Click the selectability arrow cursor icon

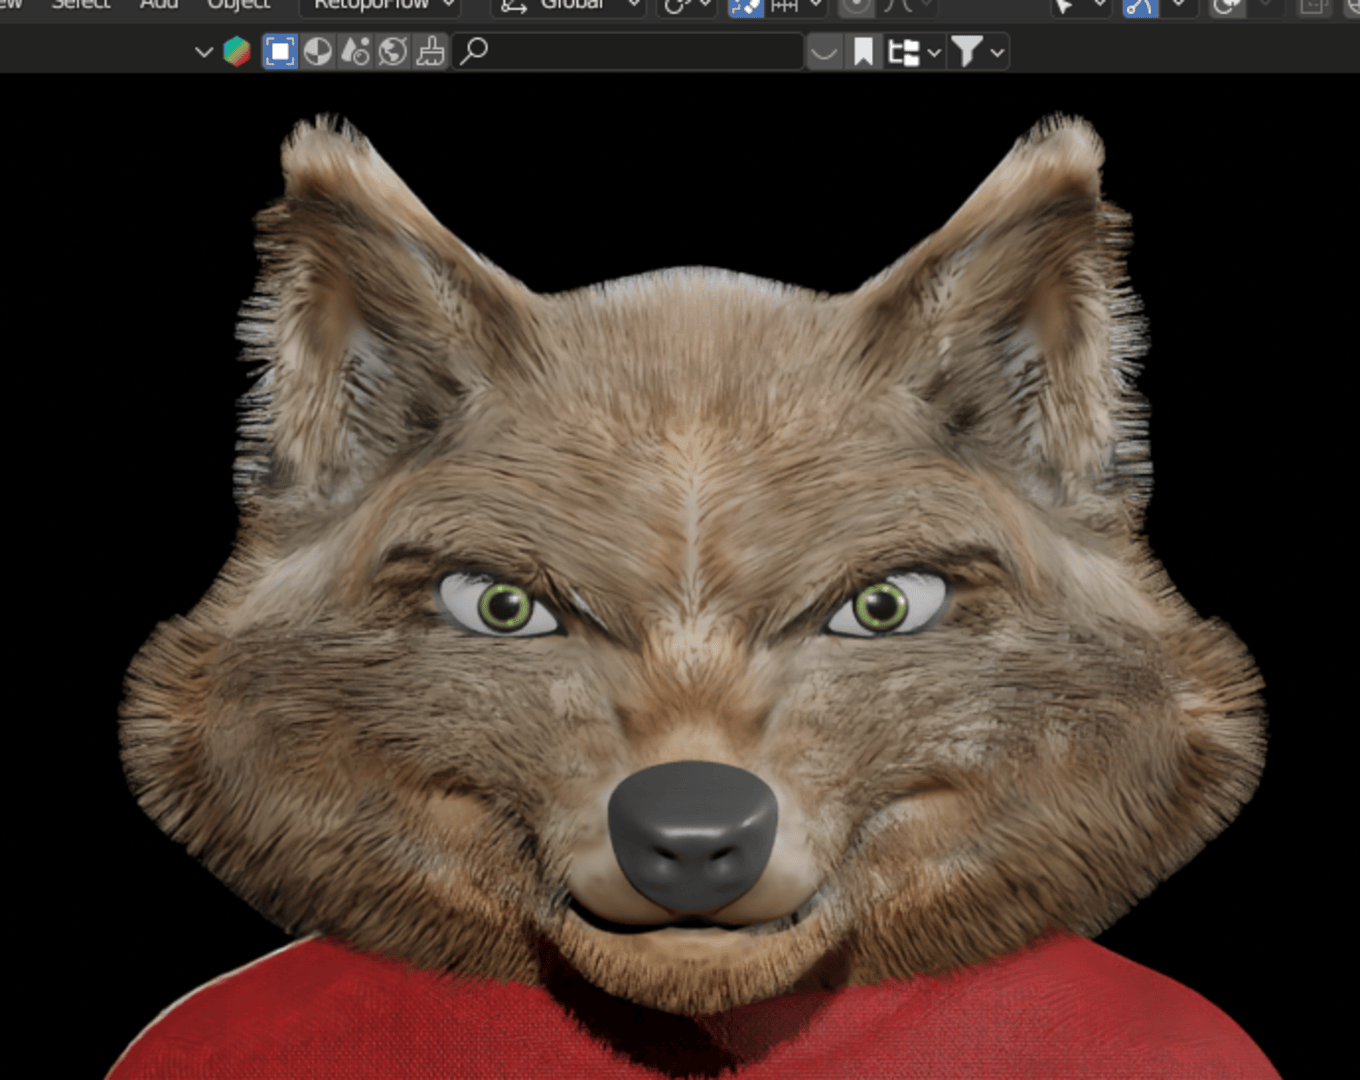(1066, 6)
